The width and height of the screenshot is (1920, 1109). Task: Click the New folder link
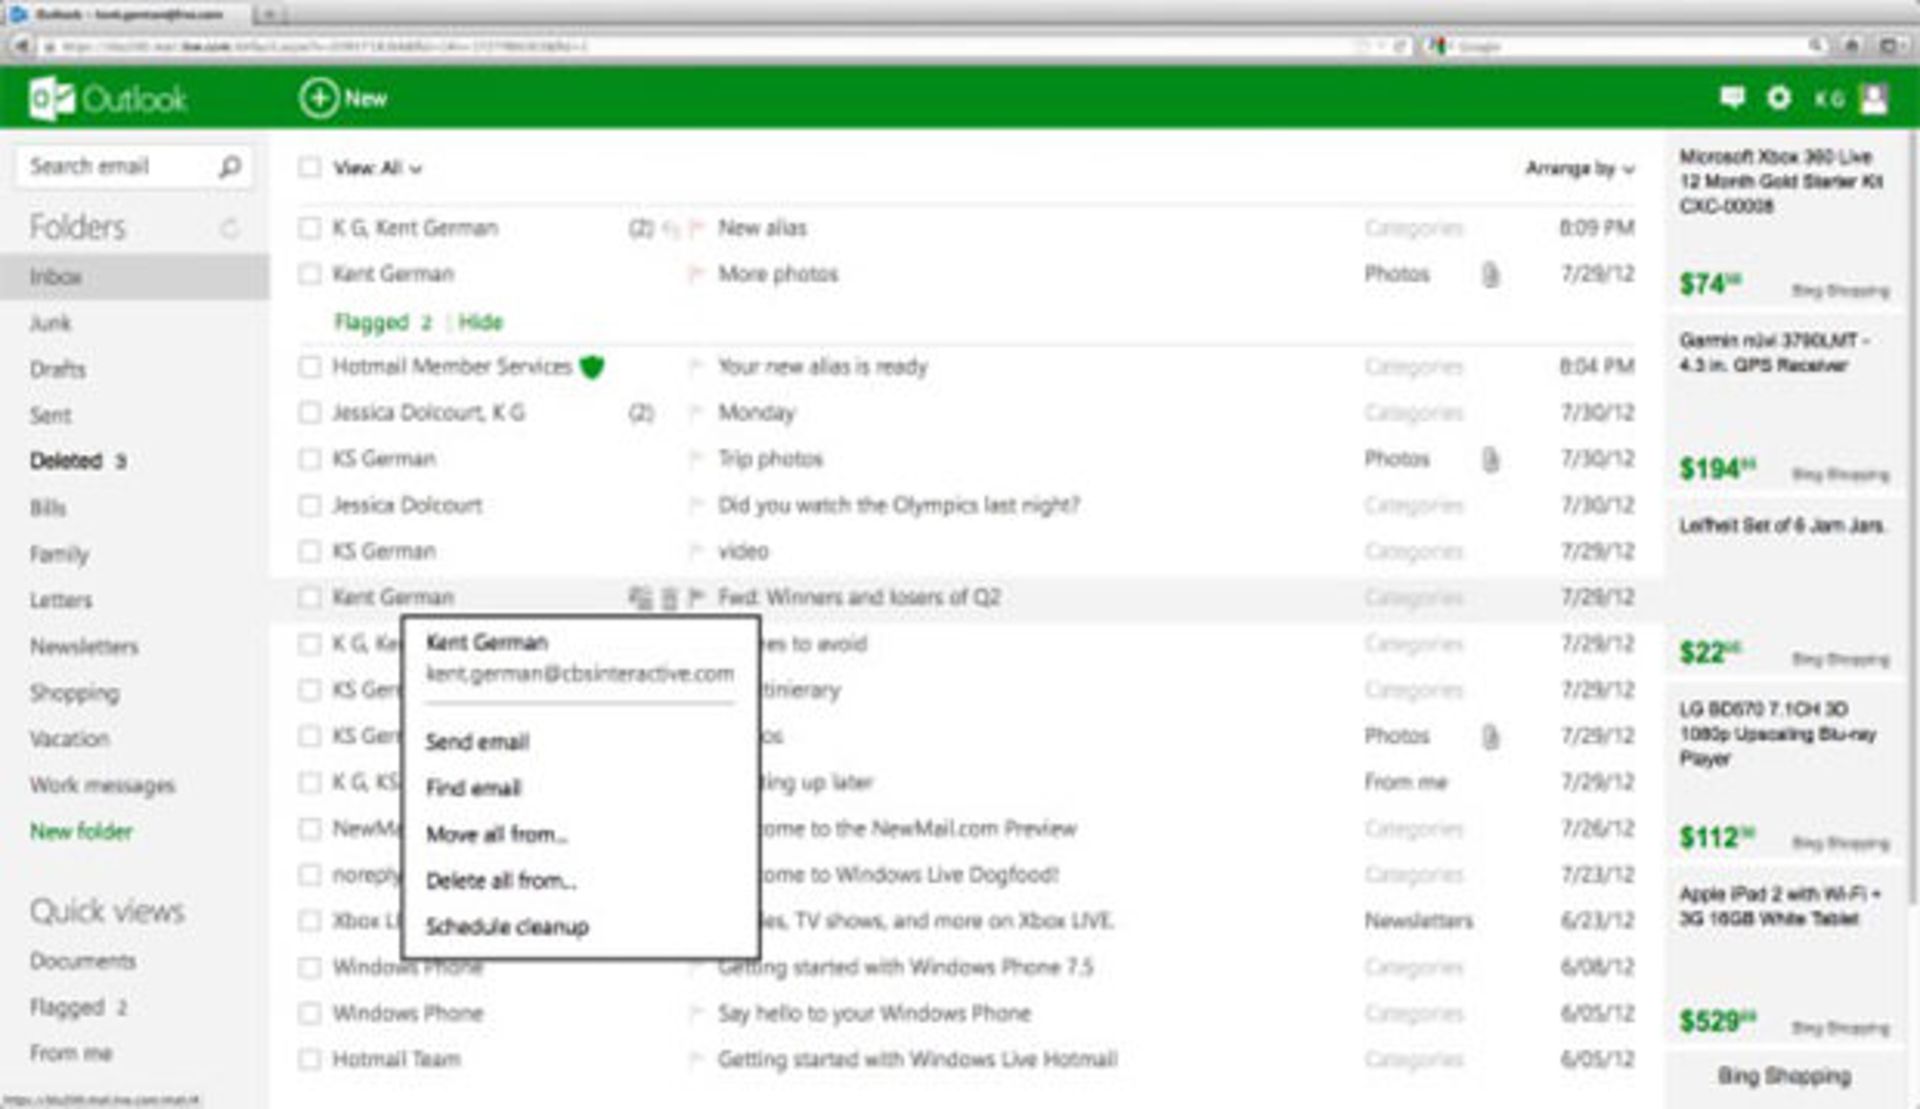tap(81, 831)
